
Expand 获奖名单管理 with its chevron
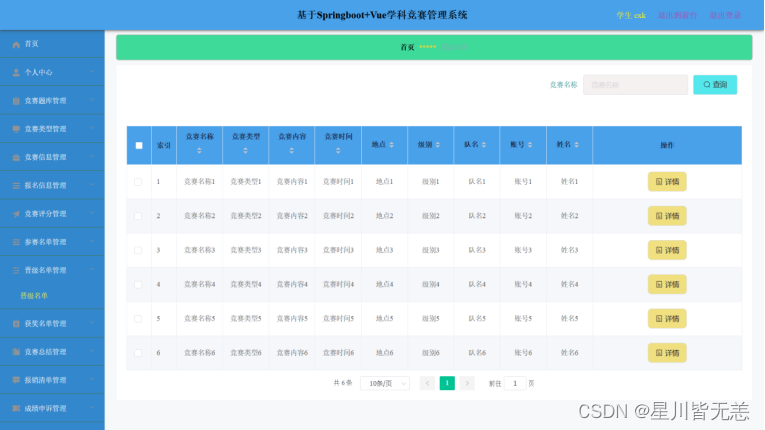(x=92, y=323)
